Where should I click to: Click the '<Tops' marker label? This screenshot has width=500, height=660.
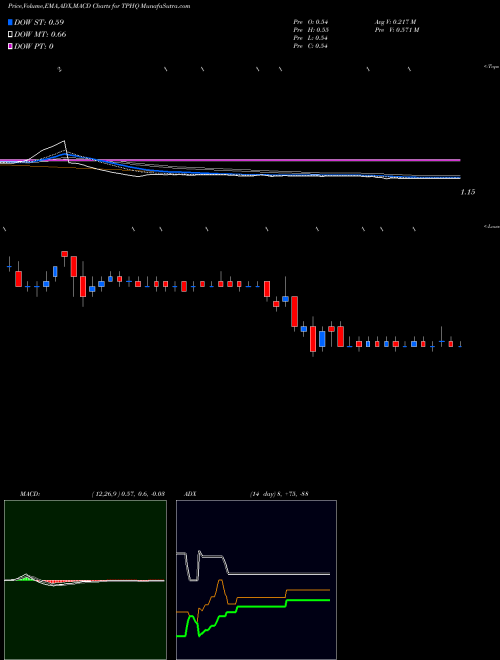click(492, 67)
